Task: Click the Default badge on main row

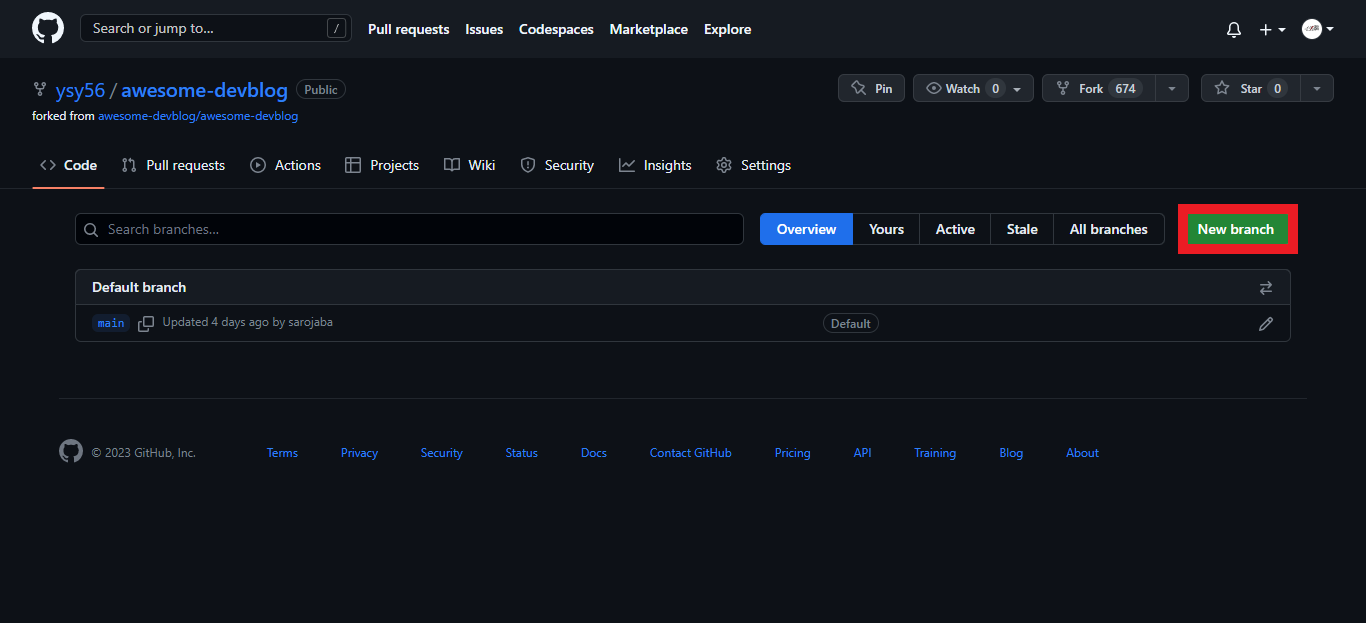Action: pos(851,323)
